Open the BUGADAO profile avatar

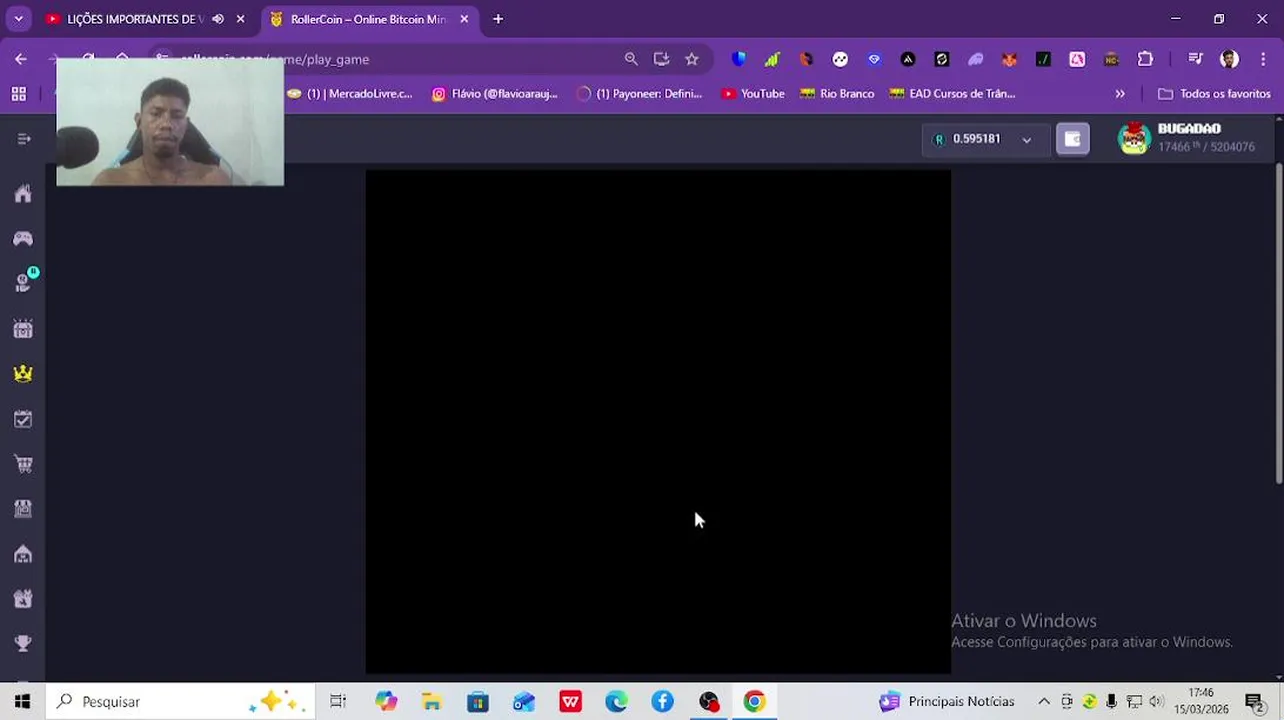[1134, 138]
